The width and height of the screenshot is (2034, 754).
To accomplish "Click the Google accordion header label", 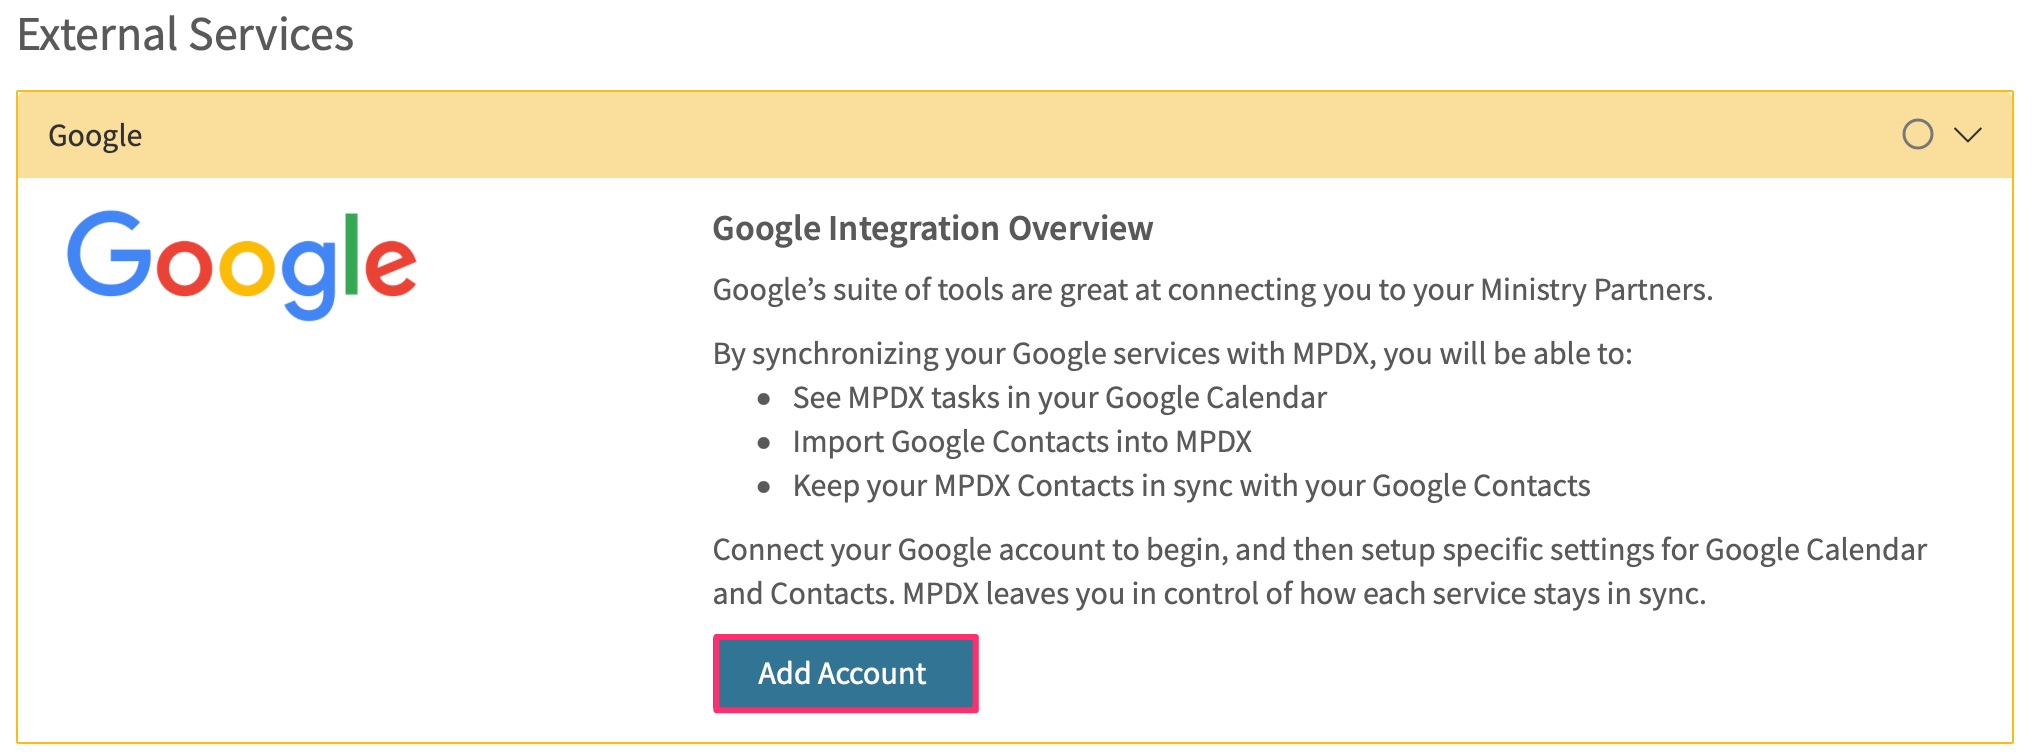I will click(x=95, y=135).
